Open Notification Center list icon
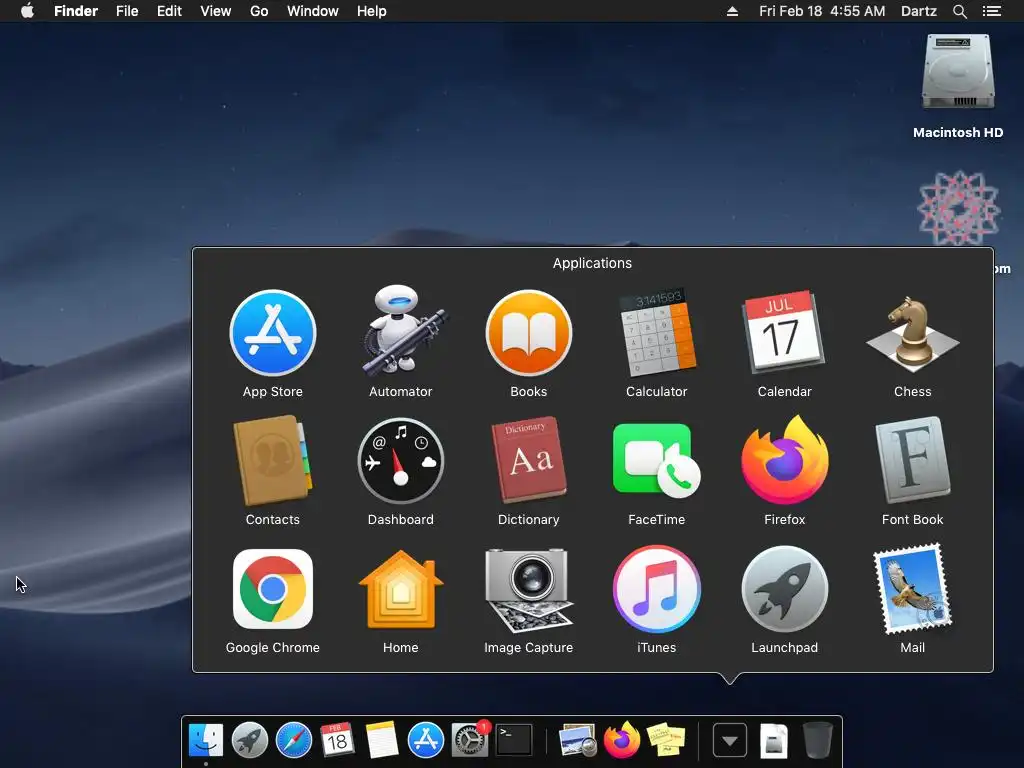The image size is (1024, 768). pos(992,11)
